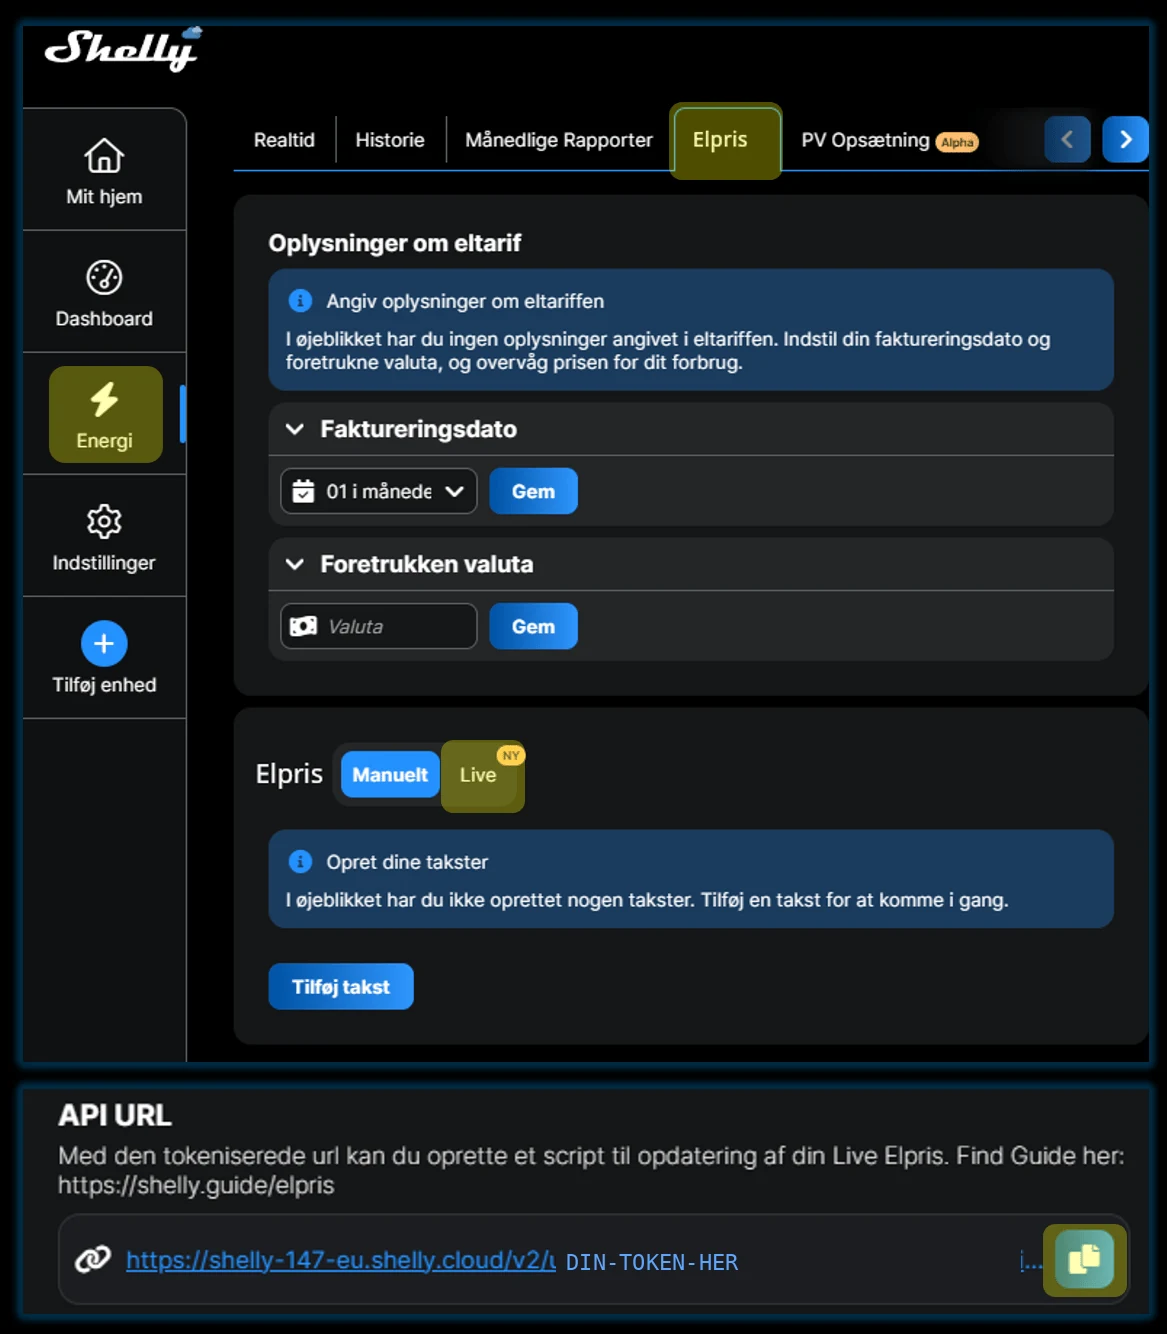Open the Månedlige Rapporter tab
Screen dimensions: 1167x1334
559,140
